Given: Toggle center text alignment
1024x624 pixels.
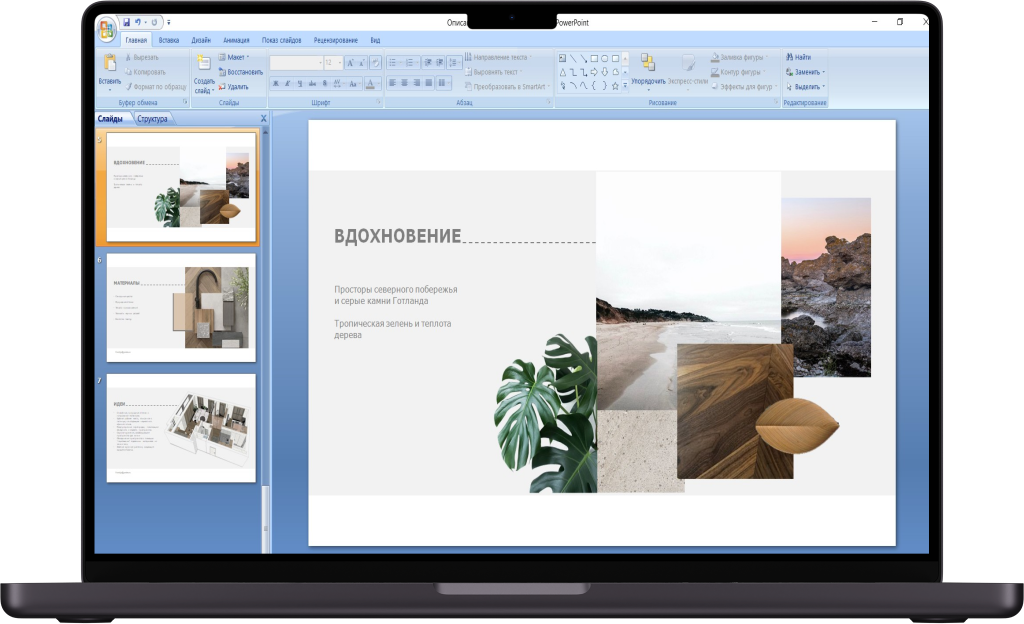Looking at the screenshot, I should [x=404, y=83].
